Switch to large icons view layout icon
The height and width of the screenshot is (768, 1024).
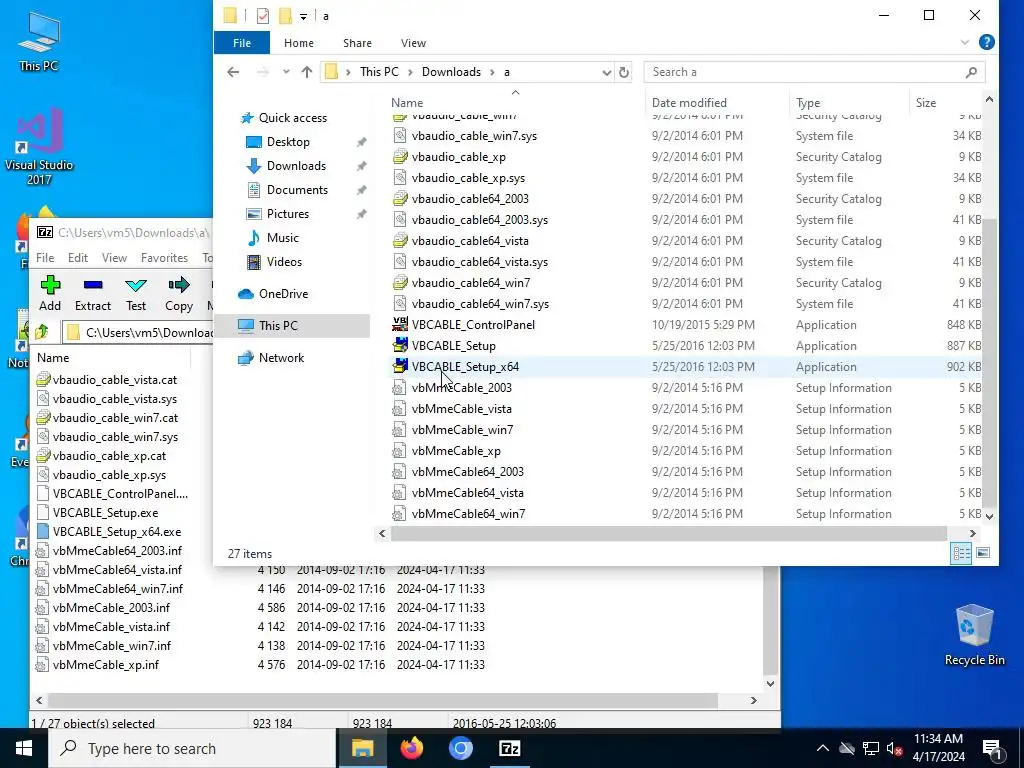tap(983, 554)
